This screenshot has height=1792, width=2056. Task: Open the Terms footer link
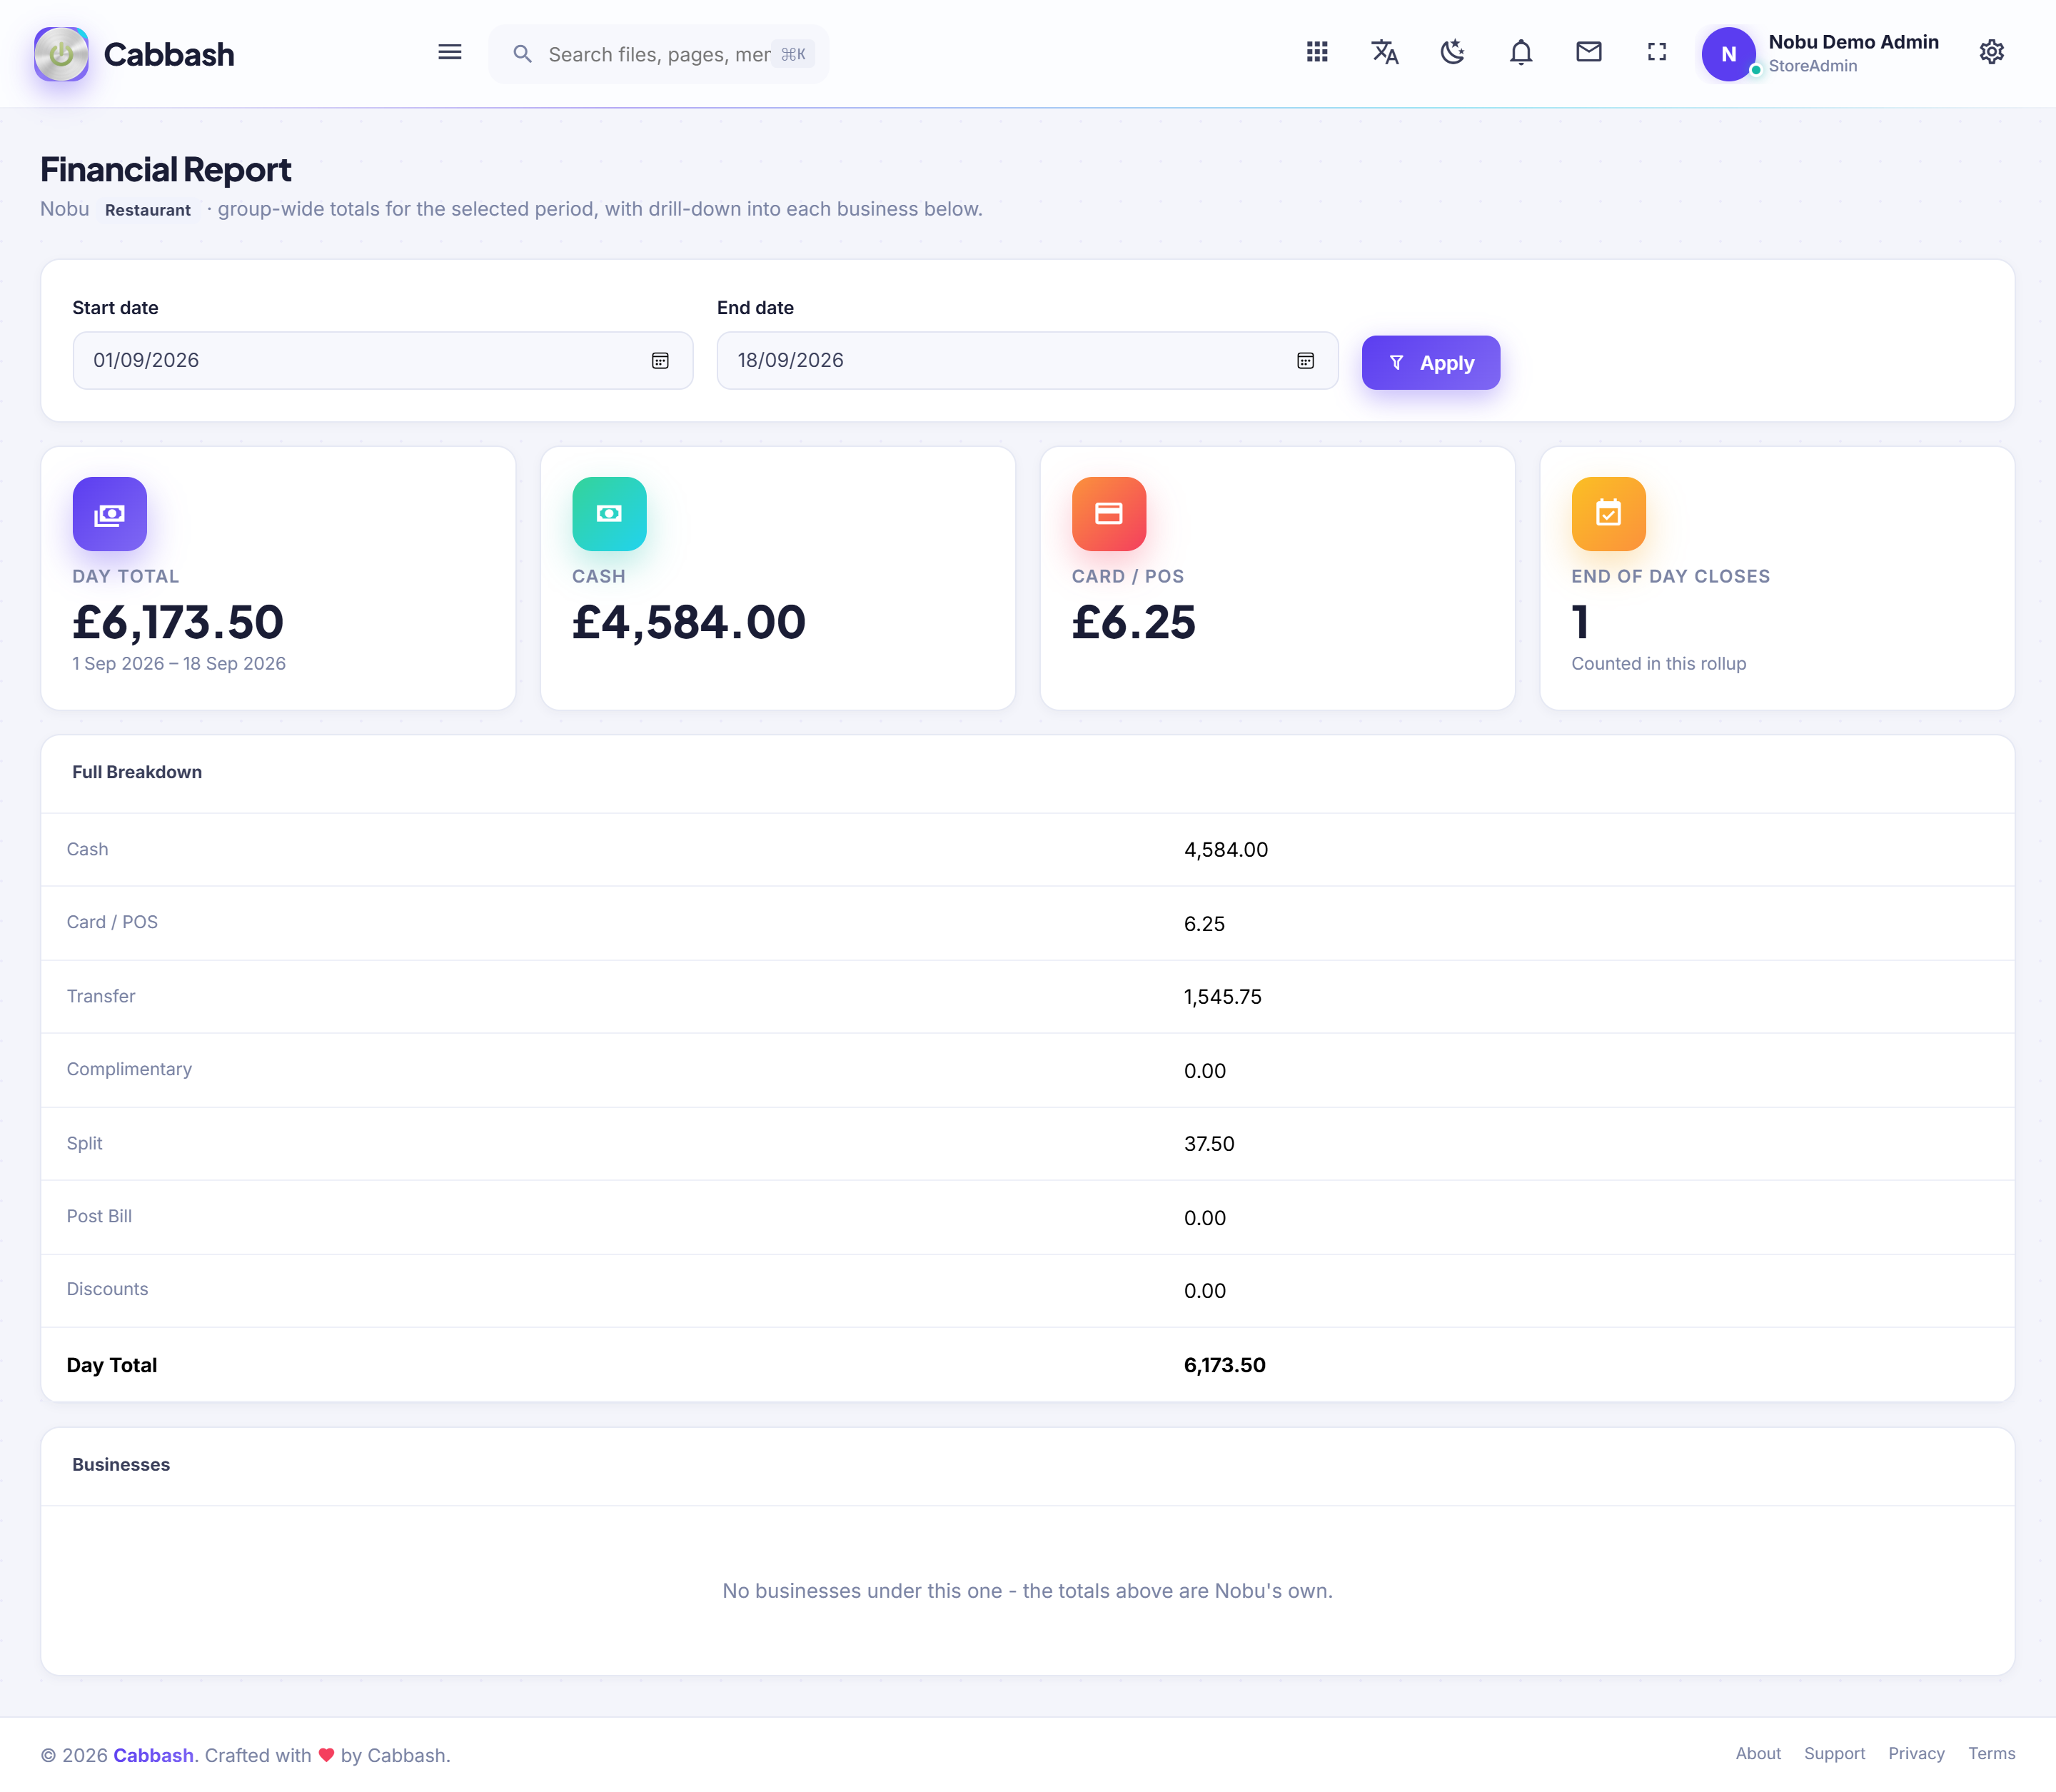[x=1991, y=1754]
